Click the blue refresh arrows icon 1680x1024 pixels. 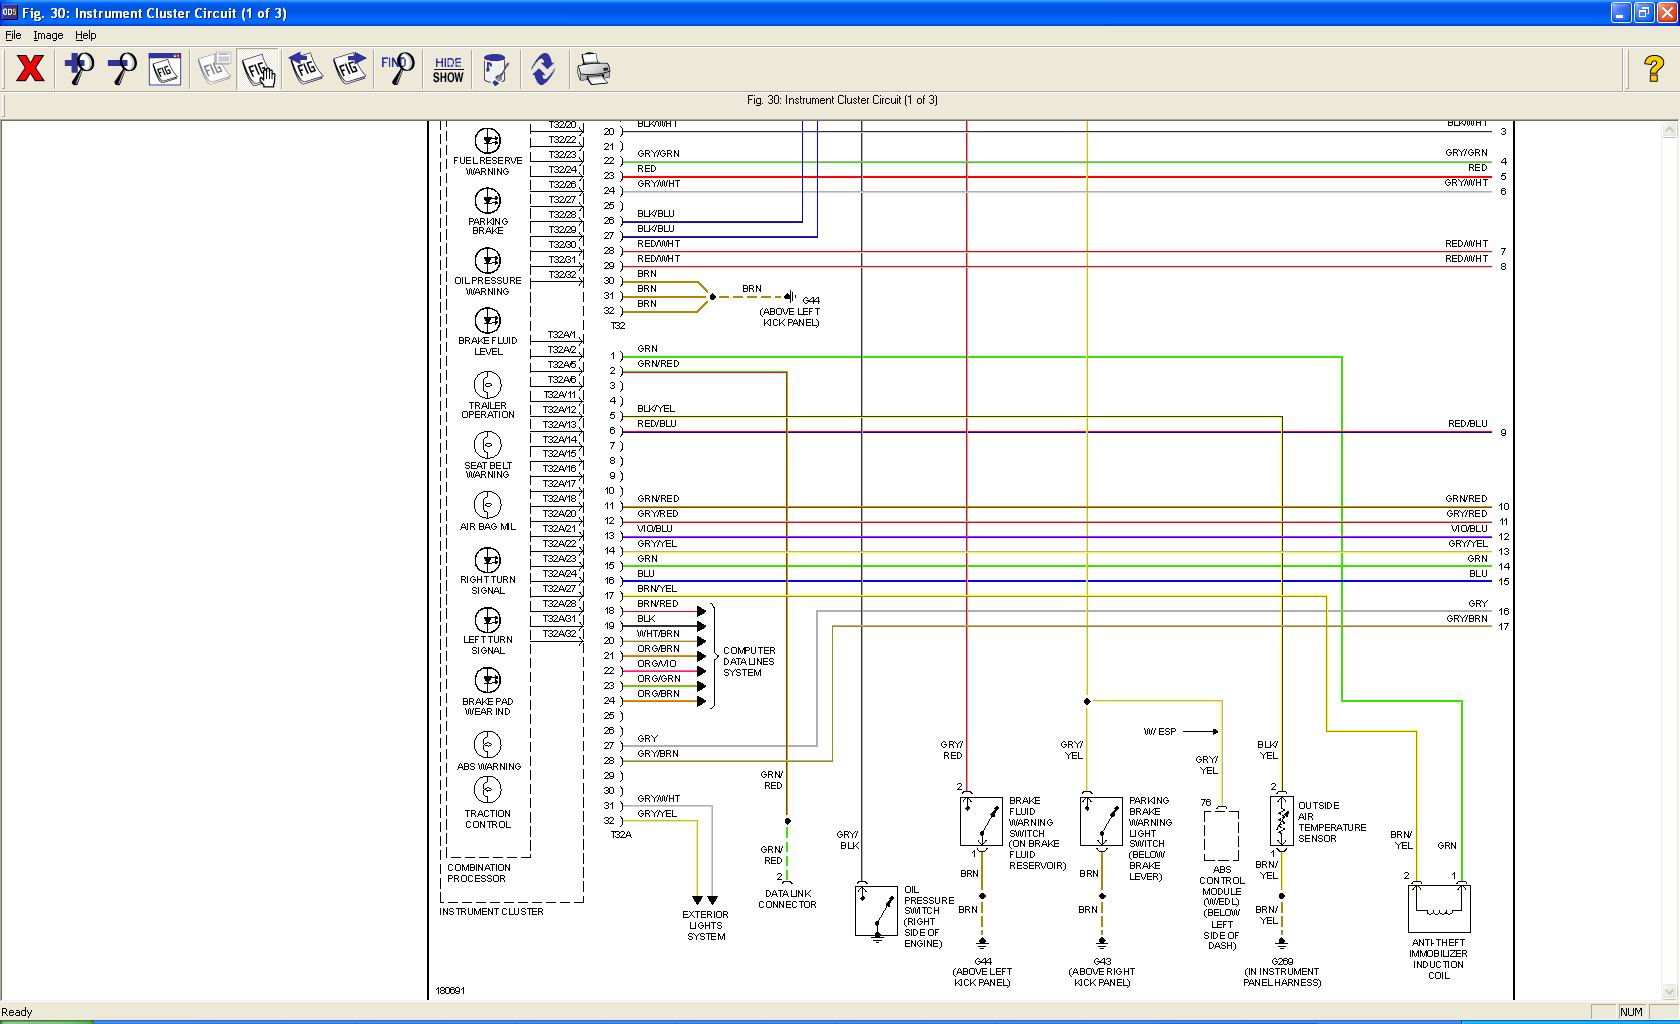tap(543, 69)
